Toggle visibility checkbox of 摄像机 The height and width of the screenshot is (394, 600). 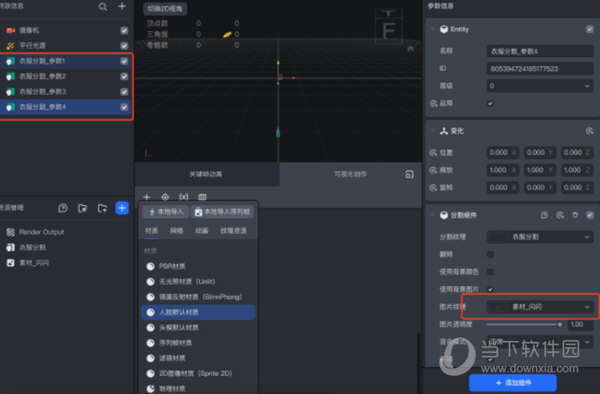[x=124, y=30]
